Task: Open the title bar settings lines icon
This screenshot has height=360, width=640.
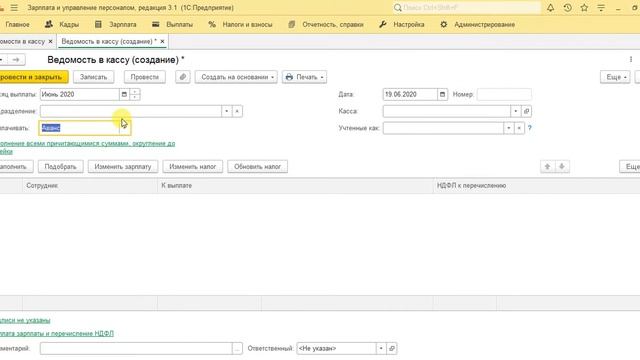Action: (x=601, y=8)
